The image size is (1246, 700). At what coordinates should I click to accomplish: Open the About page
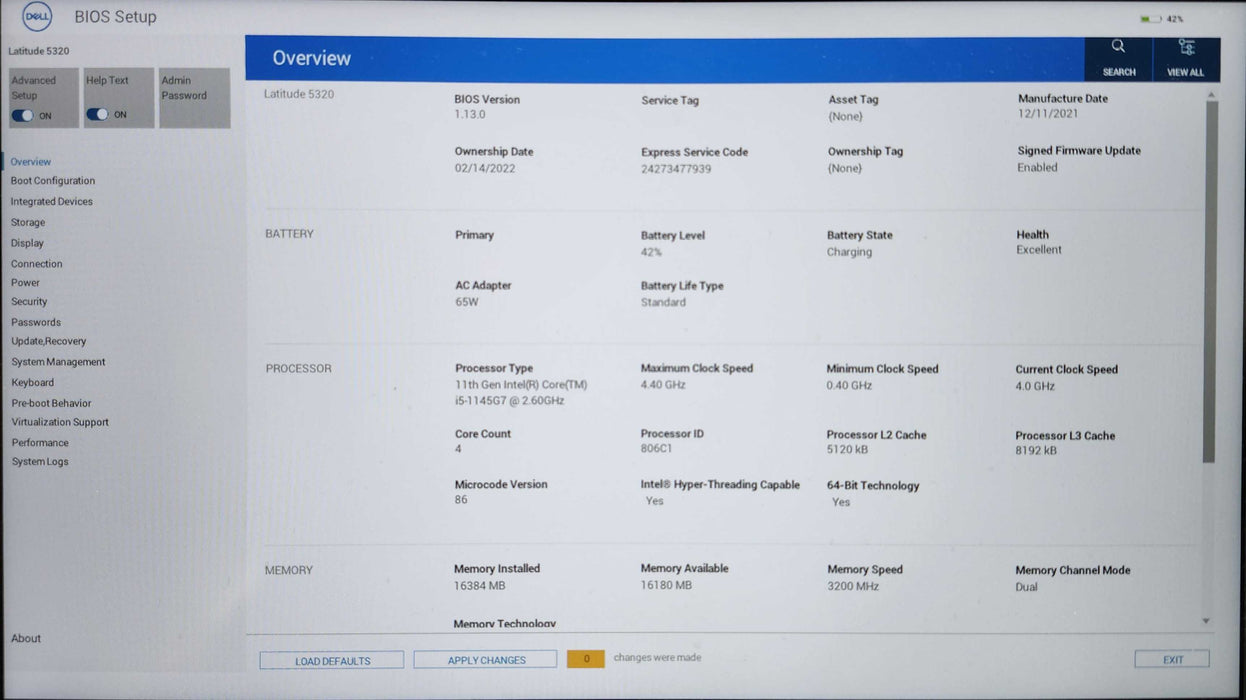point(25,638)
